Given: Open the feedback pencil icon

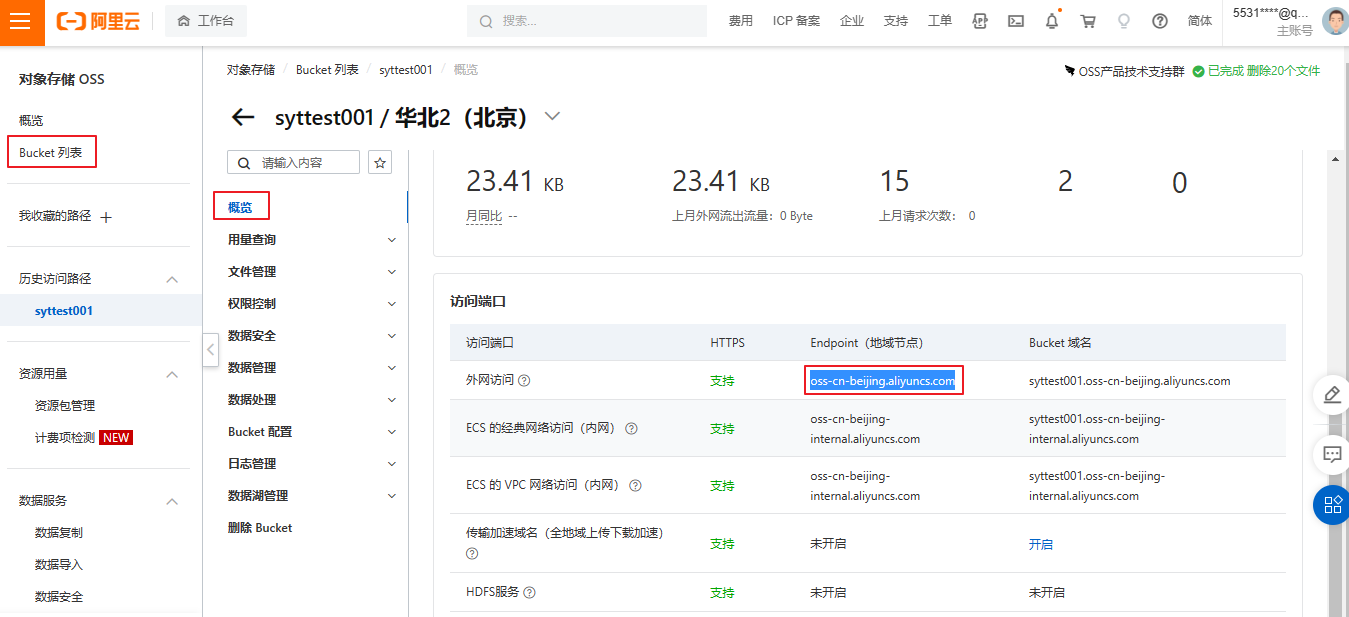Looking at the screenshot, I should coord(1332,394).
